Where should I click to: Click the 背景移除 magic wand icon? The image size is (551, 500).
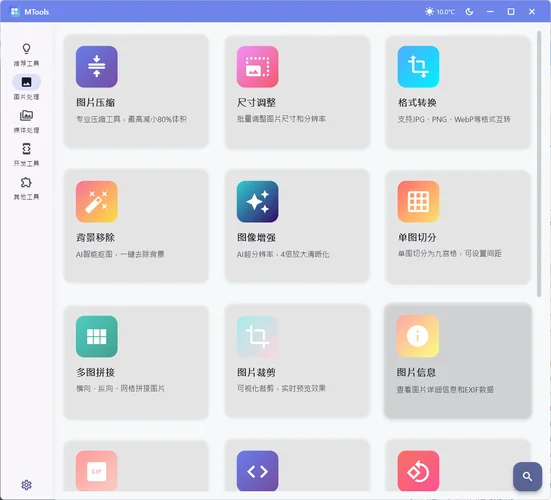coord(97,202)
